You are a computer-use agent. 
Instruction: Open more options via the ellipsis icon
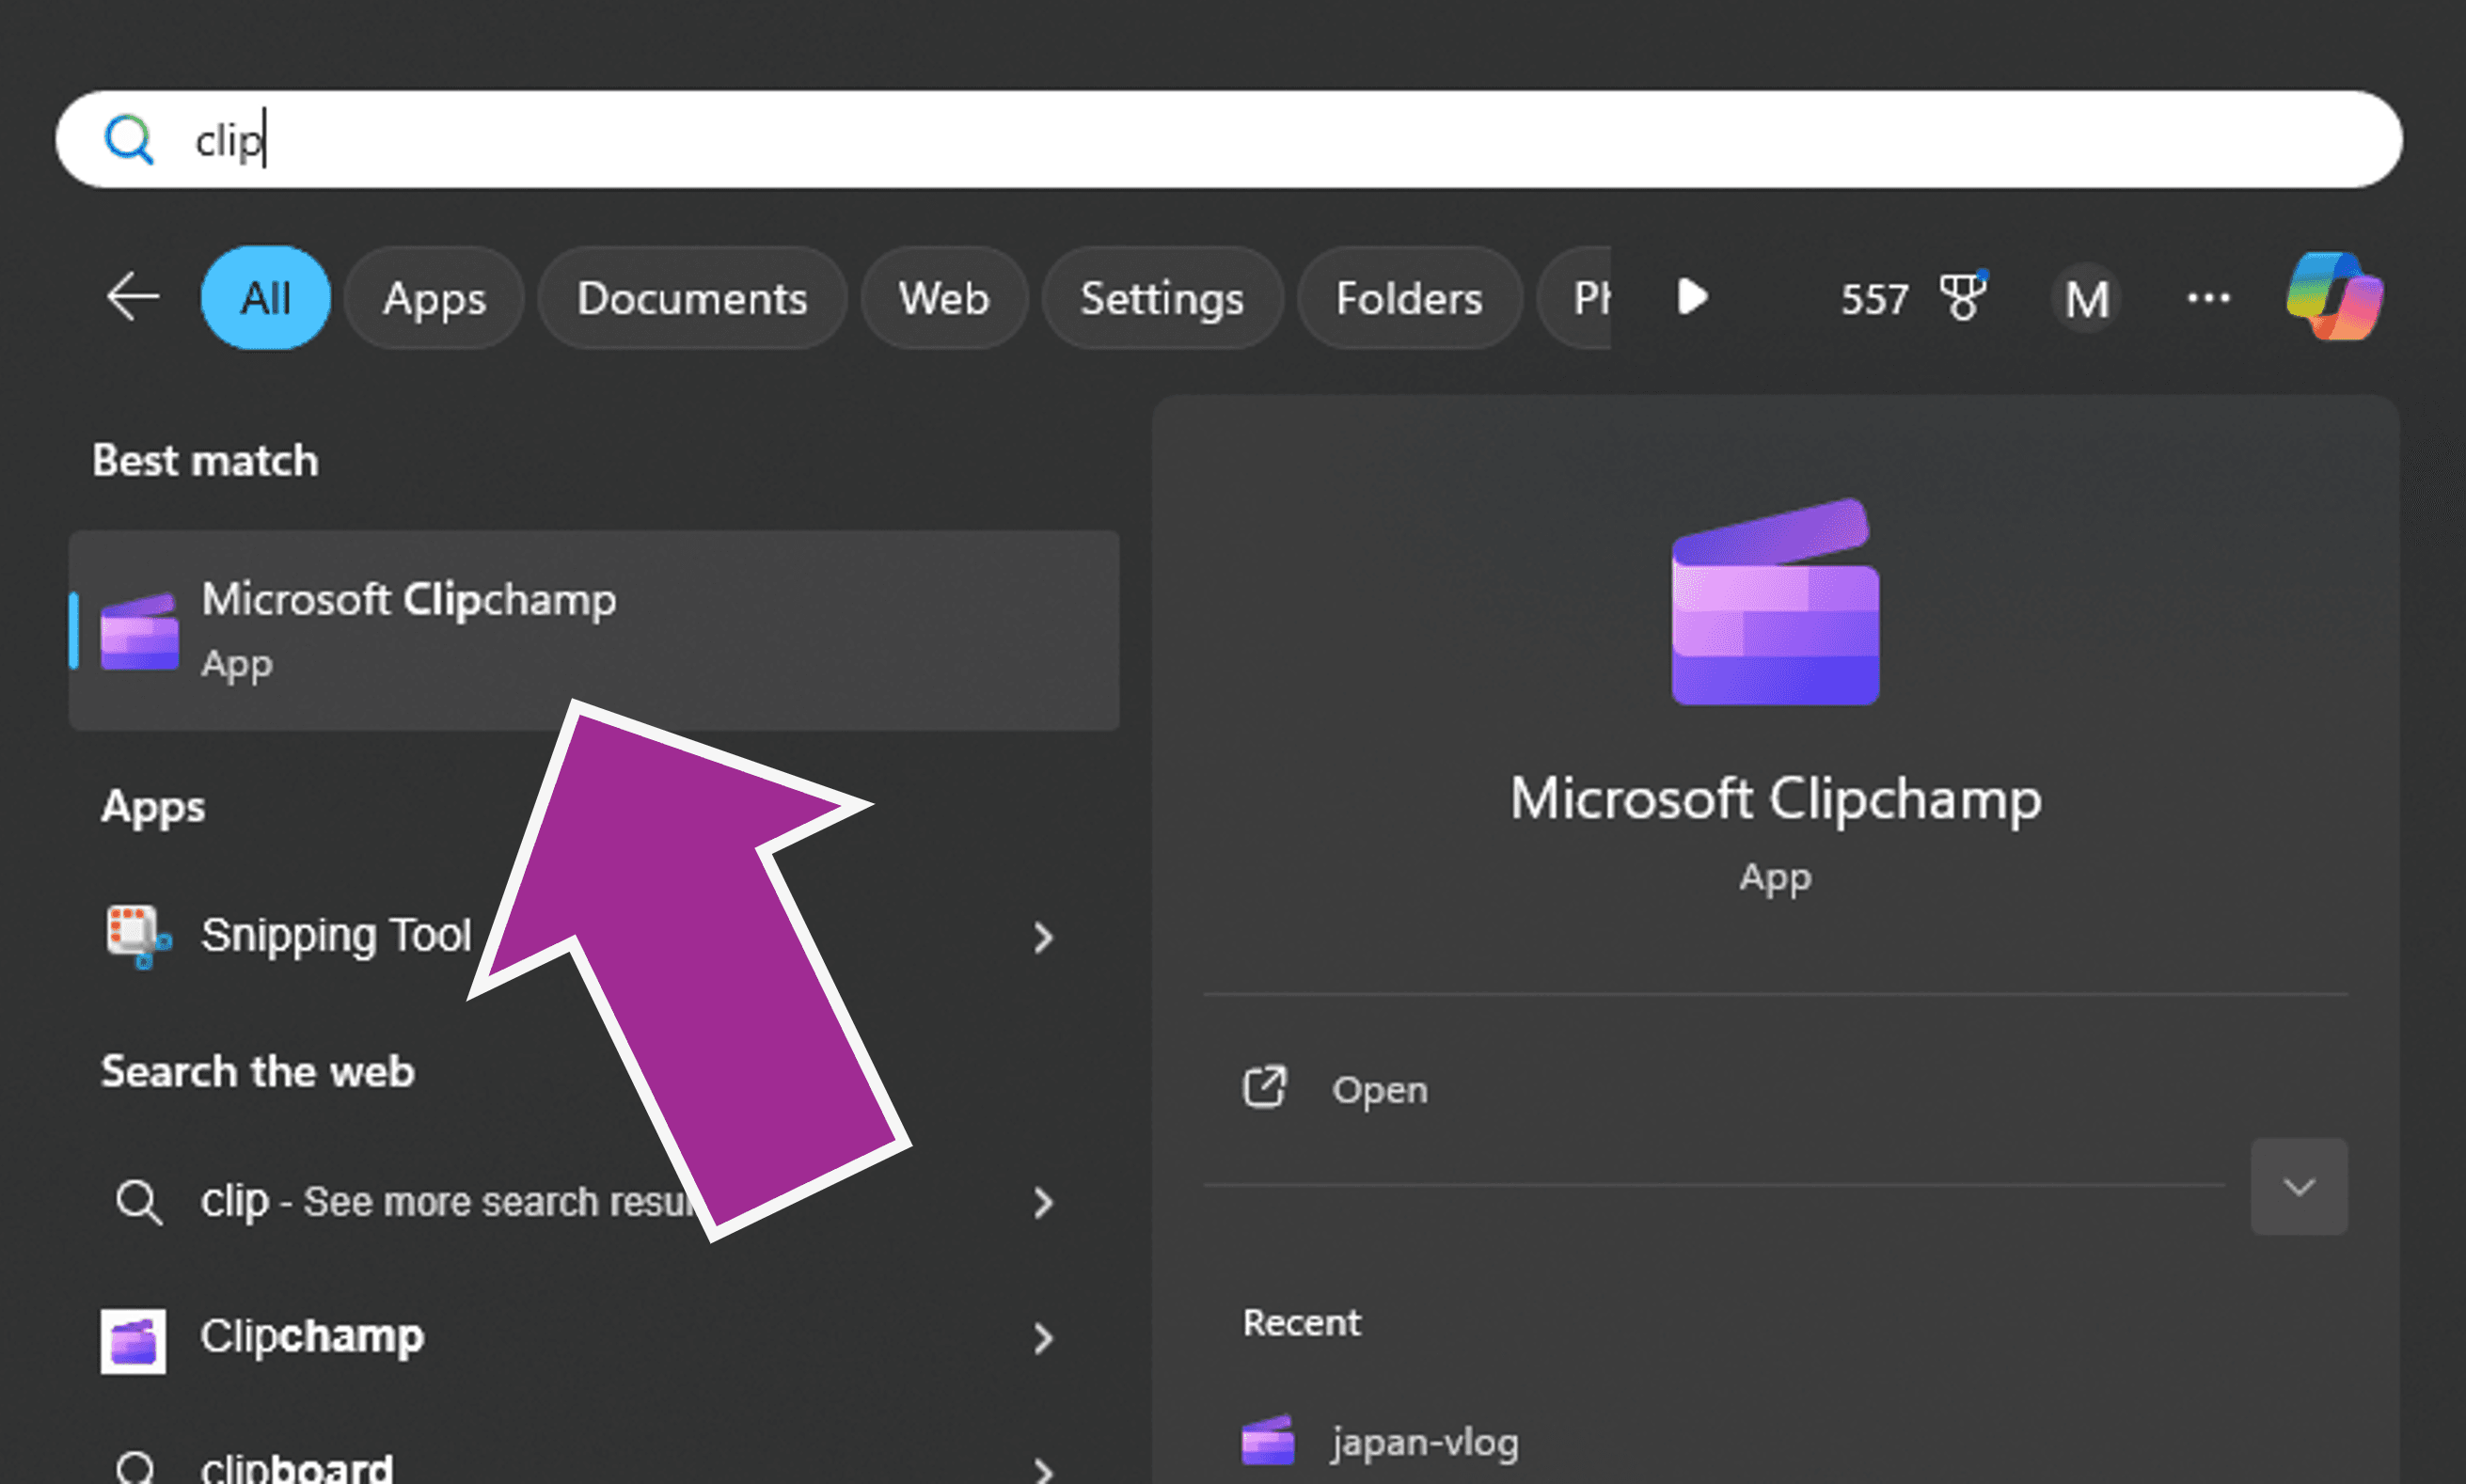pyautogui.click(x=2209, y=297)
